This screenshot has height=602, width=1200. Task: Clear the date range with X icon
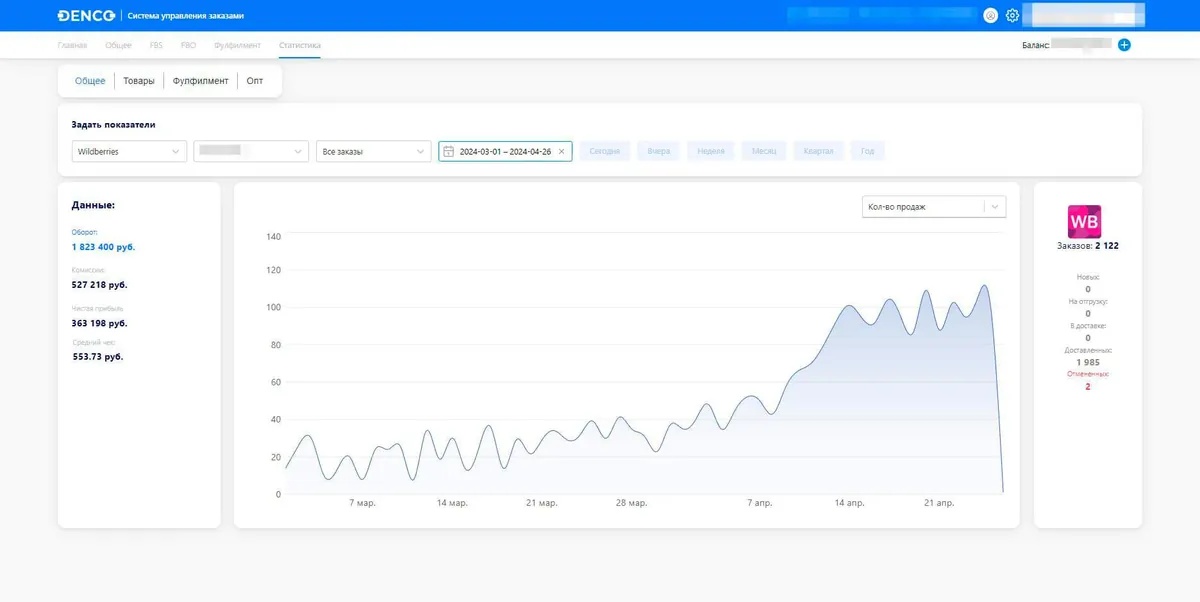click(562, 152)
